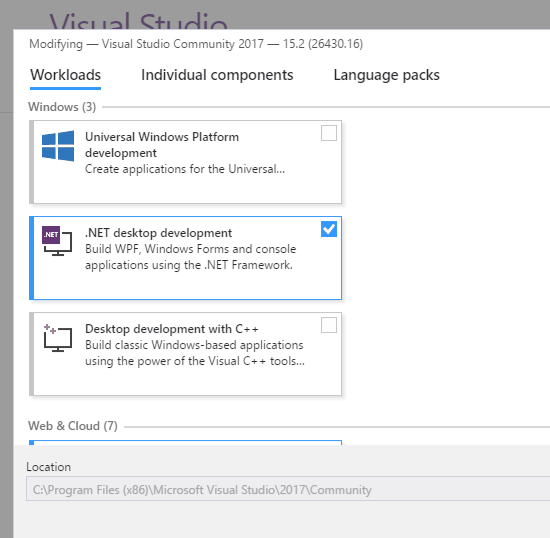This screenshot has width=550, height=538.
Task: Click the .NET desktop development monitor icon
Action: click(57, 241)
